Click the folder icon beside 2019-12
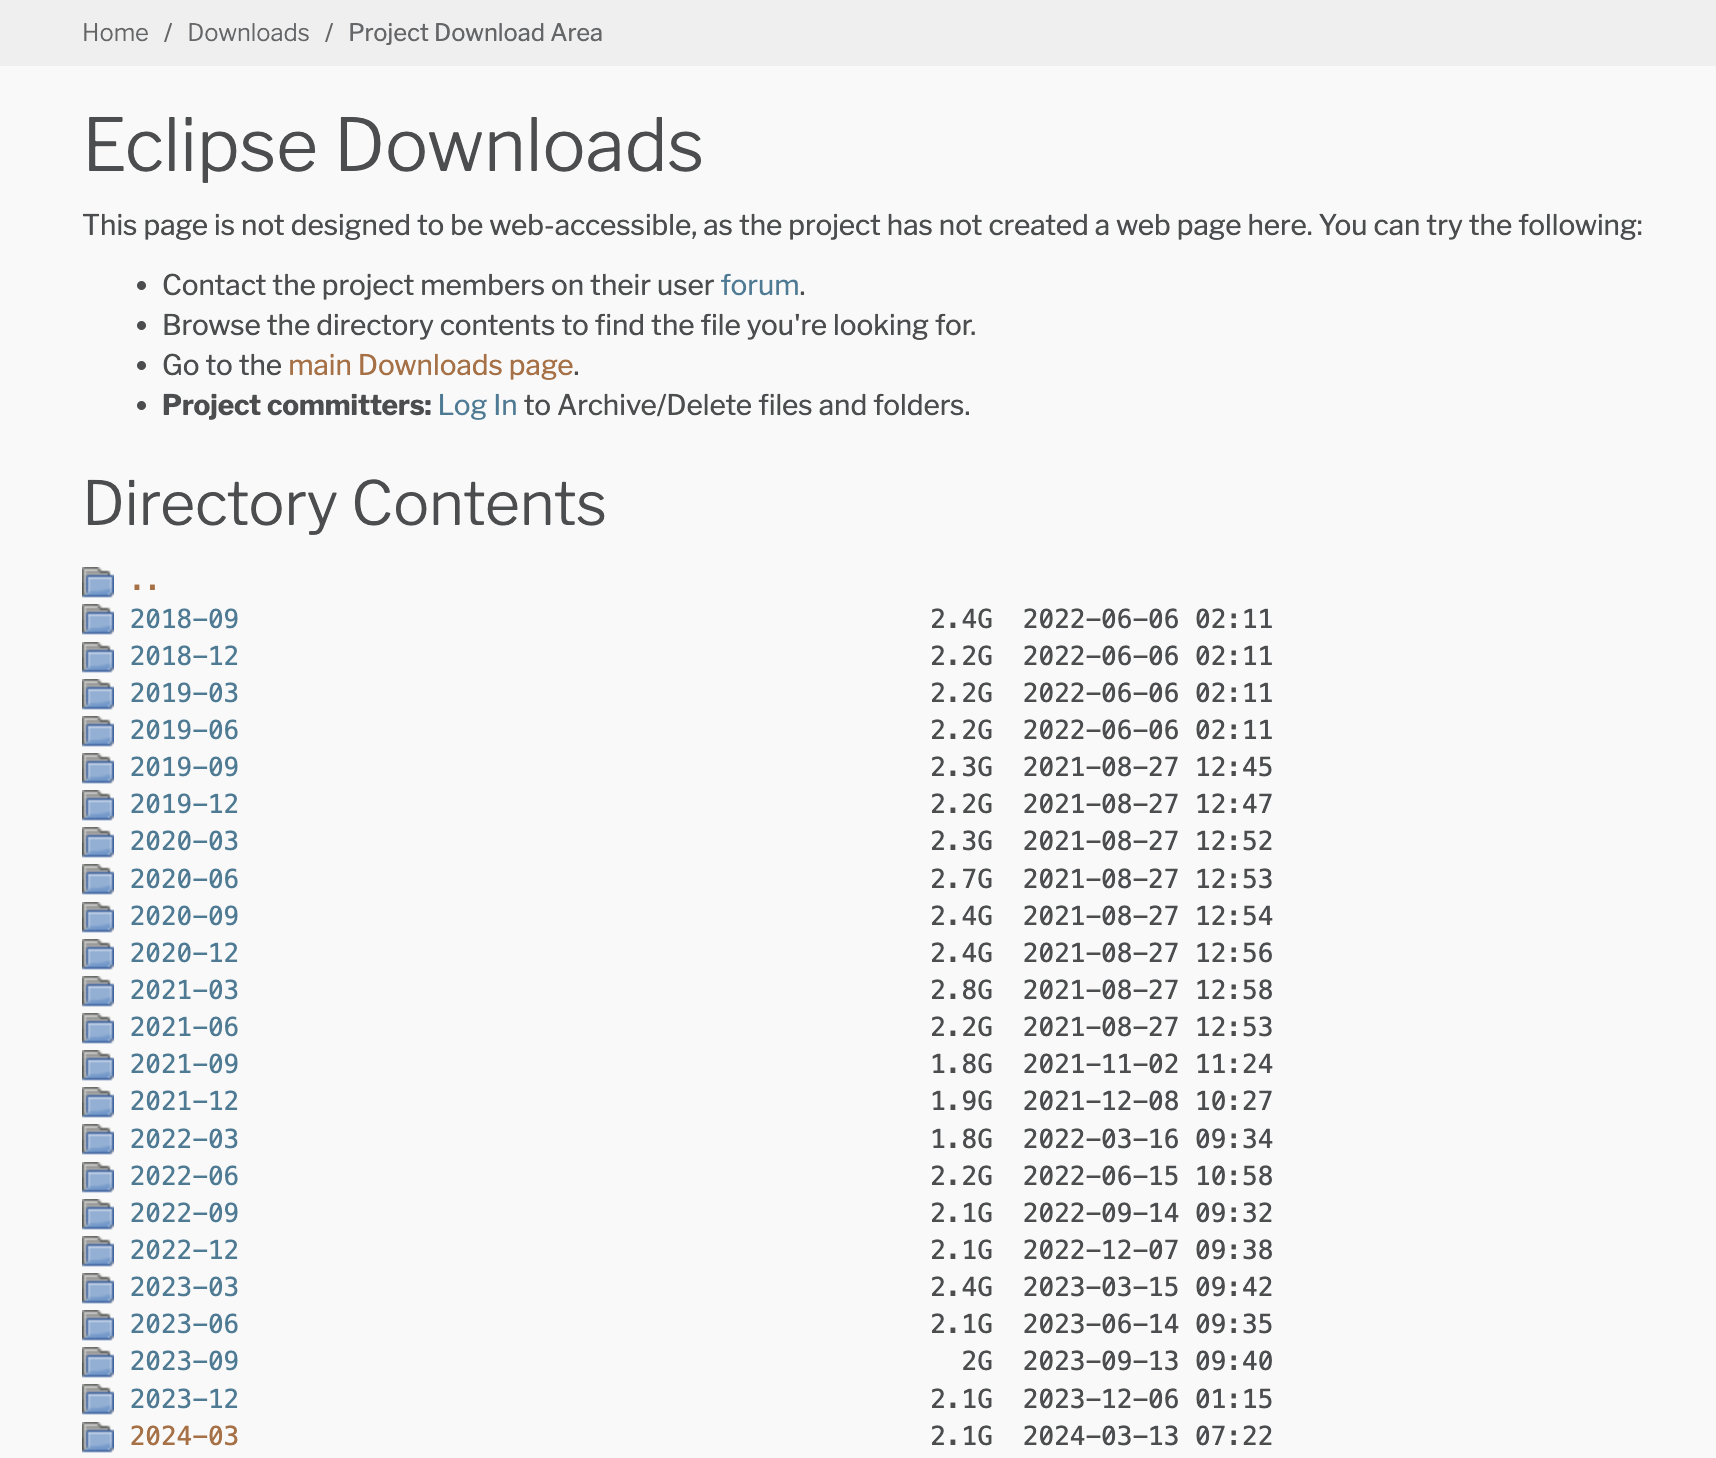The width and height of the screenshot is (1716, 1458). point(98,804)
